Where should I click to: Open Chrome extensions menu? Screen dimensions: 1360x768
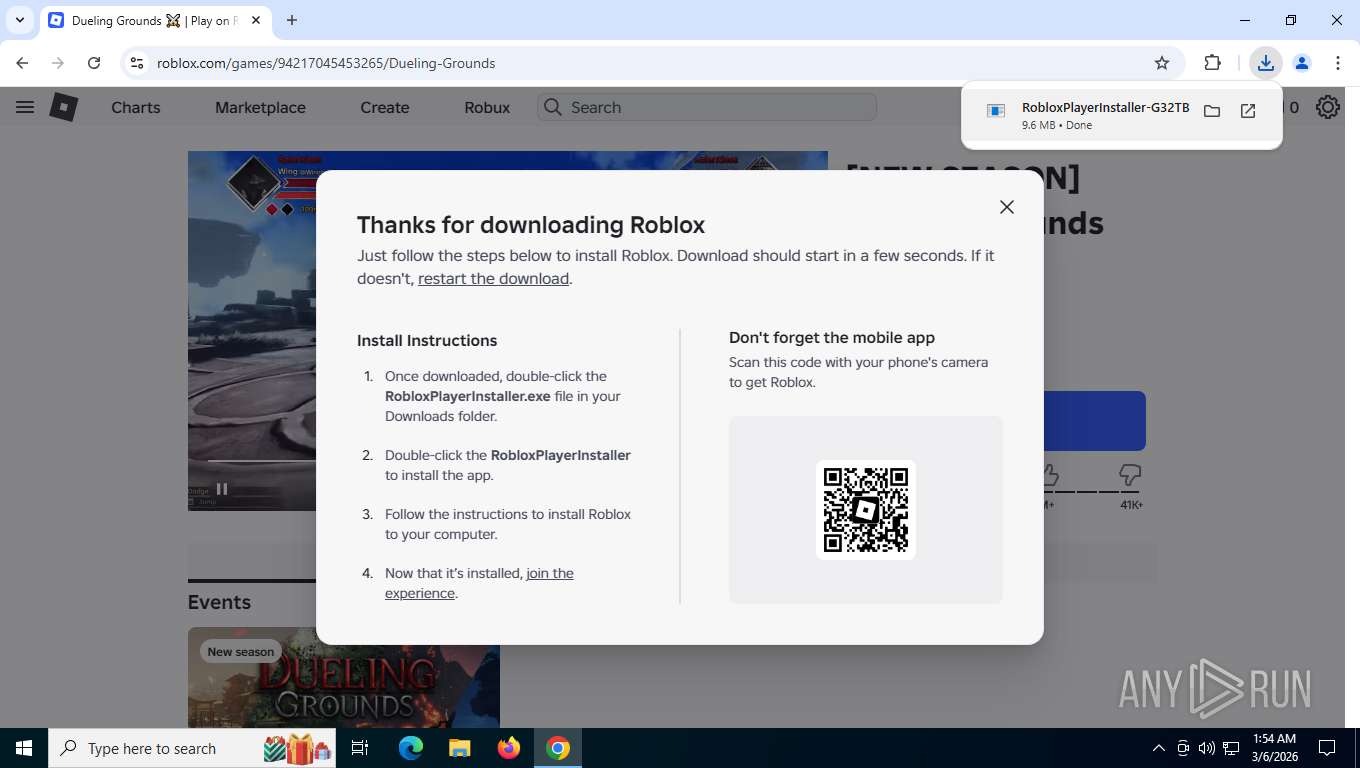pyautogui.click(x=1213, y=63)
